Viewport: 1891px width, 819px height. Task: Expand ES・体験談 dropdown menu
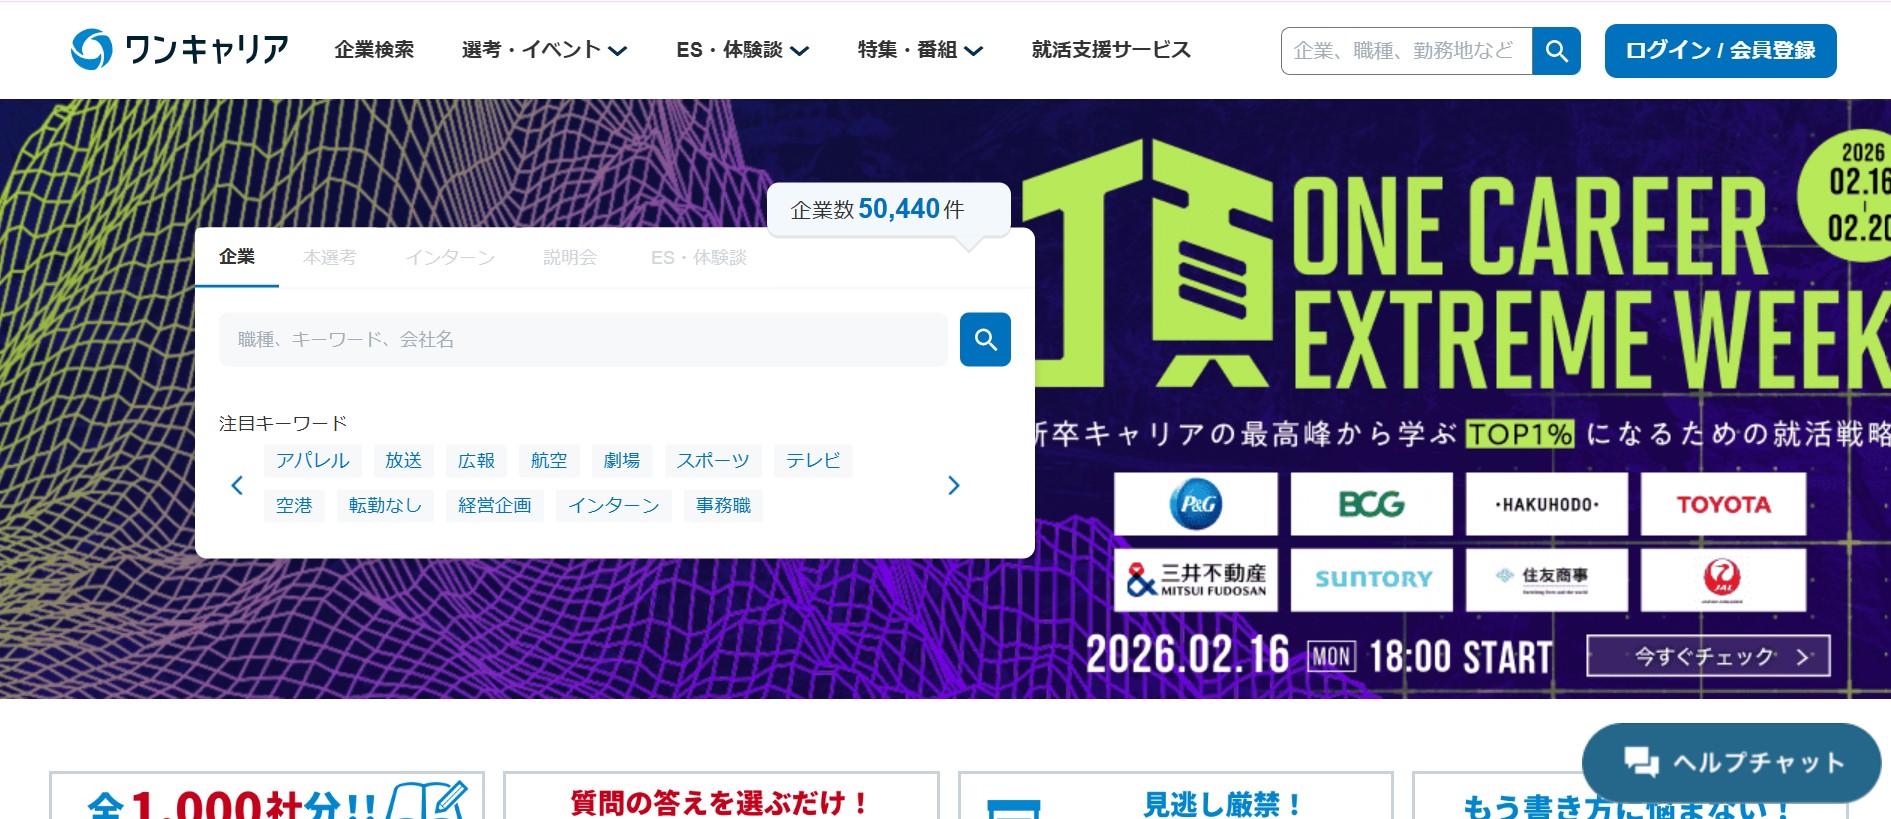[742, 50]
